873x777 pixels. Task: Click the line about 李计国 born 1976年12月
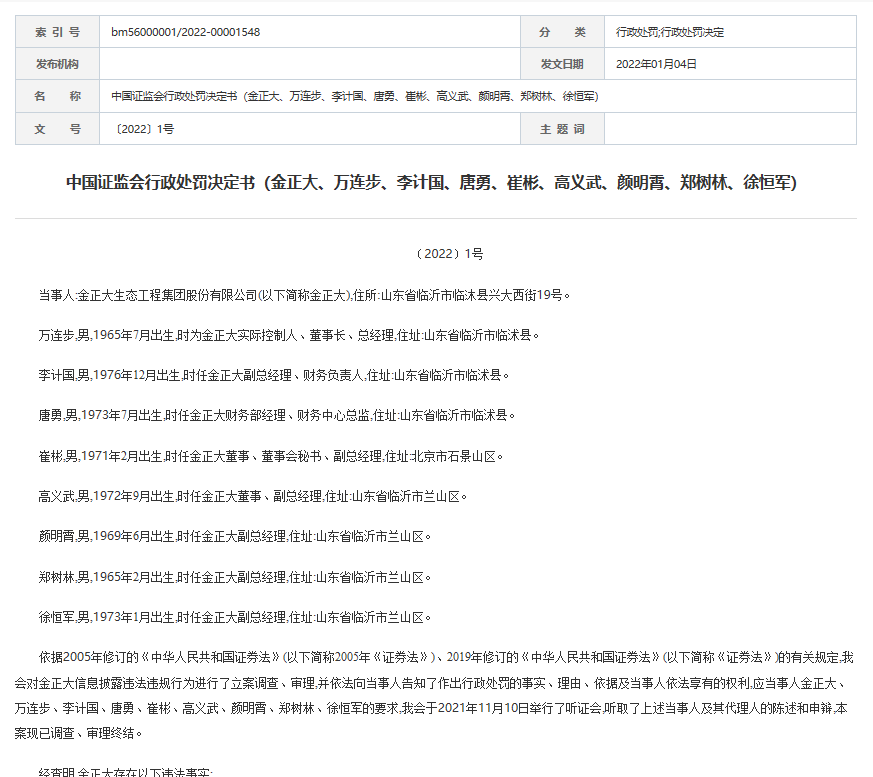(273, 375)
